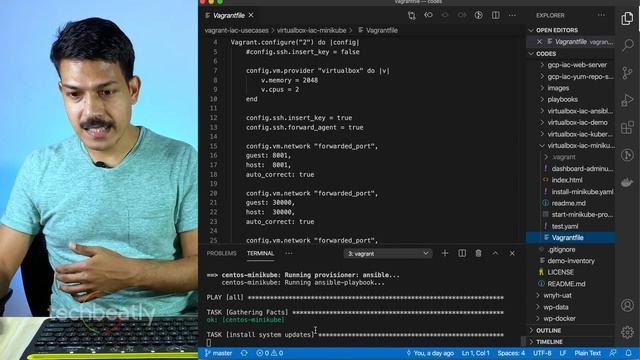Open errors and warnings count in status bar
This screenshot has width=640, height=360.
click(x=269, y=353)
